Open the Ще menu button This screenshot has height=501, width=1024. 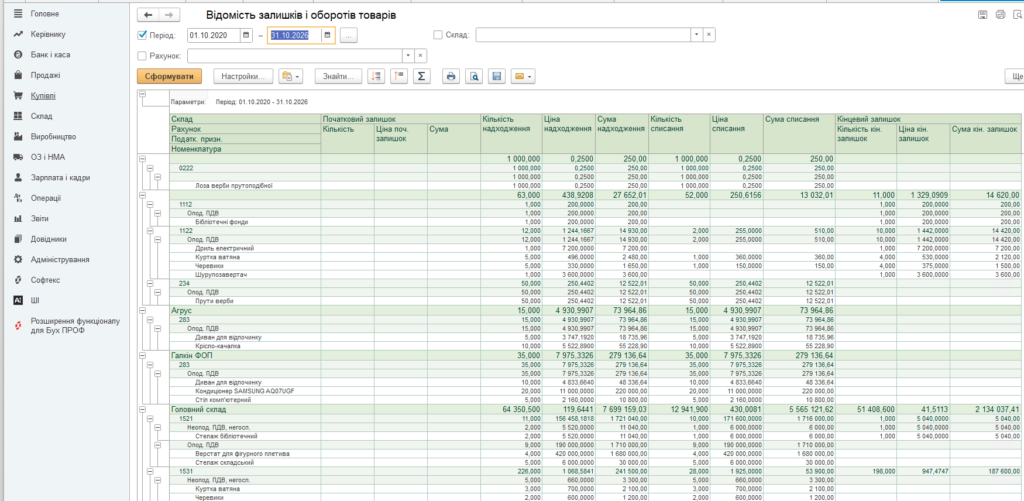[1015, 76]
